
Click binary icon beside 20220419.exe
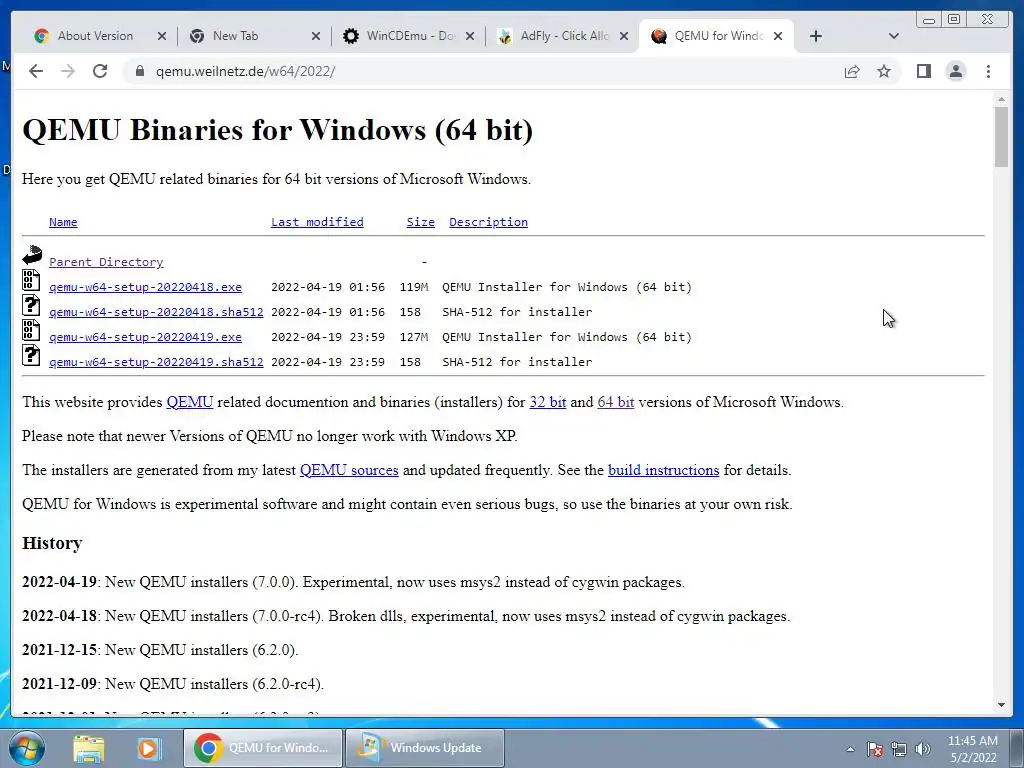[31, 330]
